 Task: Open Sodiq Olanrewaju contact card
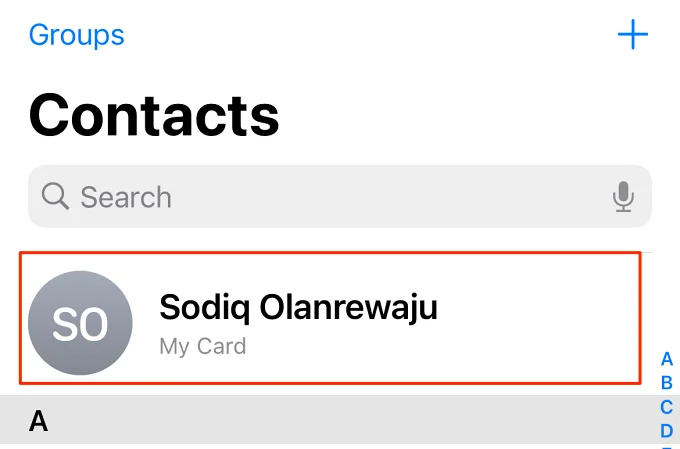click(x=330, y=318)
